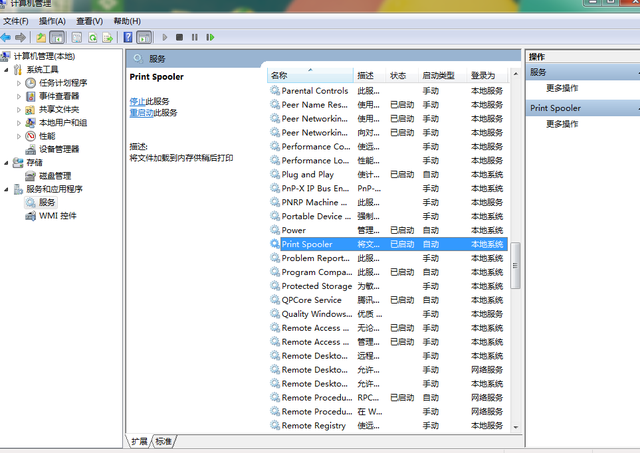Sort by the 状态 column header

[402, 75]
